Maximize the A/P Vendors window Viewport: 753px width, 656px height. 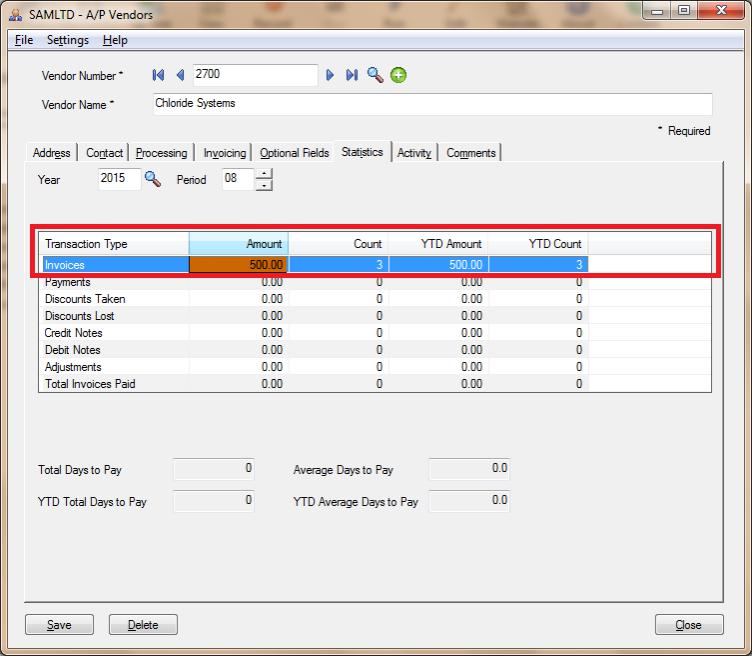point(684,11)
